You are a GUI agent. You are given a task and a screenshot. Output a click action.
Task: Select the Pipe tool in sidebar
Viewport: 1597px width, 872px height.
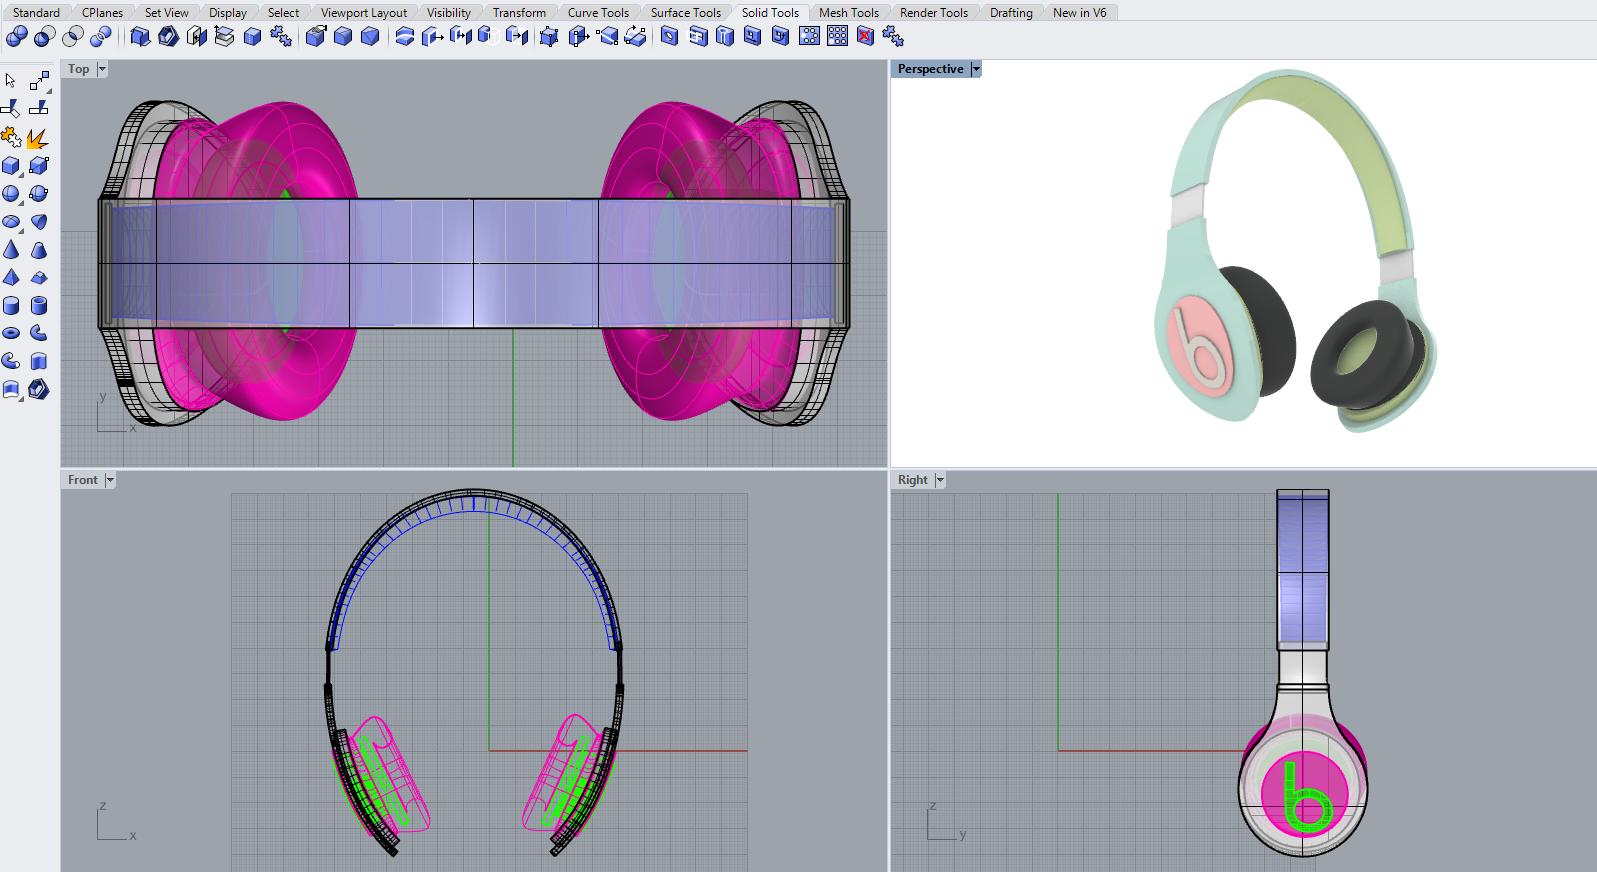(39, 333)
